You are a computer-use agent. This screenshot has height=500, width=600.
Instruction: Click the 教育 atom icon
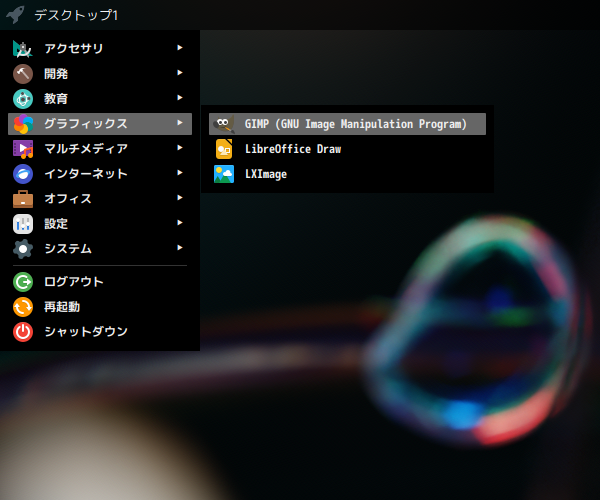[x=23, y=99]
